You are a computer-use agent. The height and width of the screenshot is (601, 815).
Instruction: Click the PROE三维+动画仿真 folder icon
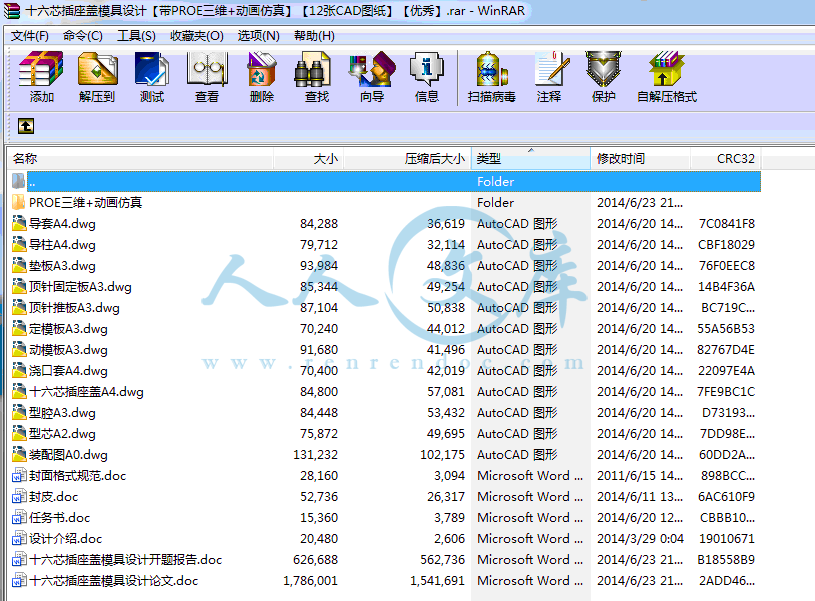pos(19,202)
